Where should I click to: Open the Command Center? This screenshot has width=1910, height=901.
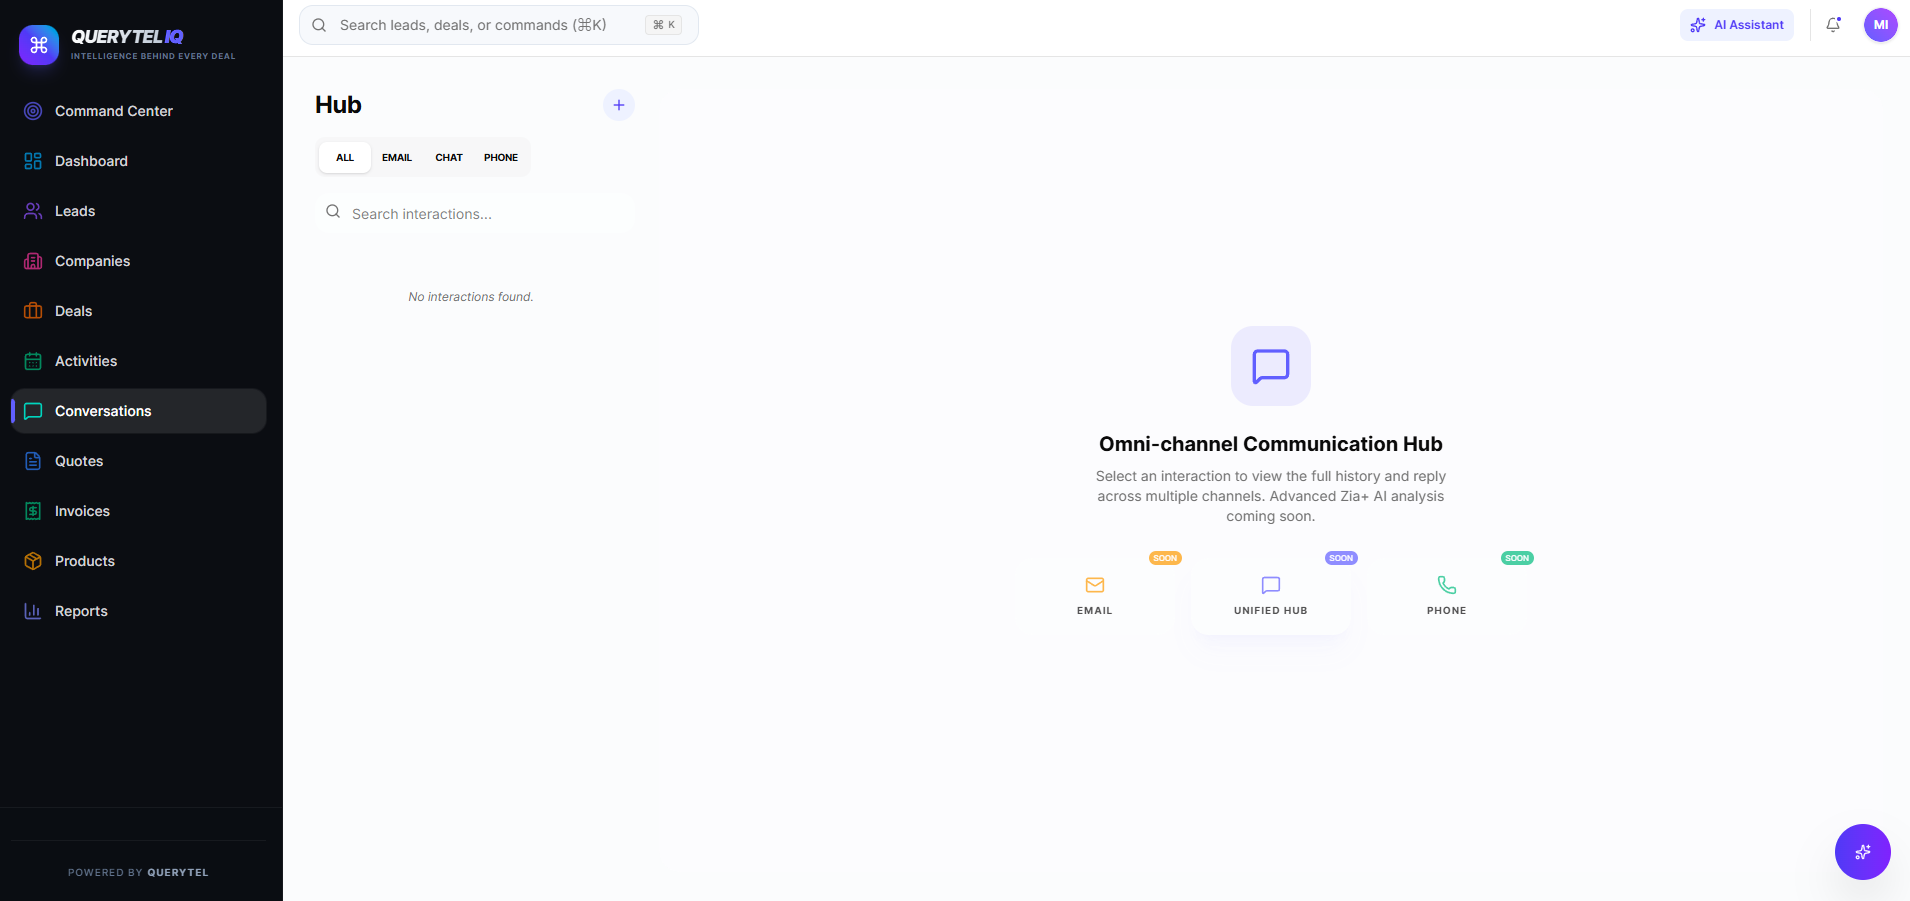(x=113, y=111)
